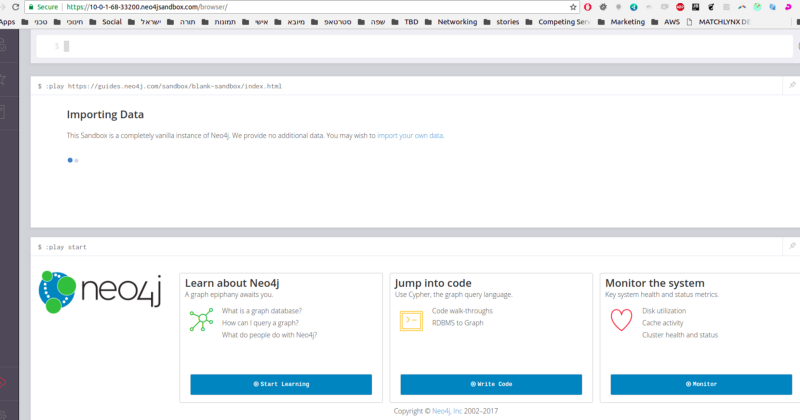The width and height of the screenshot is (800, 420).
Task: Open the stories bookmarks folder
Action: [501, 22]
